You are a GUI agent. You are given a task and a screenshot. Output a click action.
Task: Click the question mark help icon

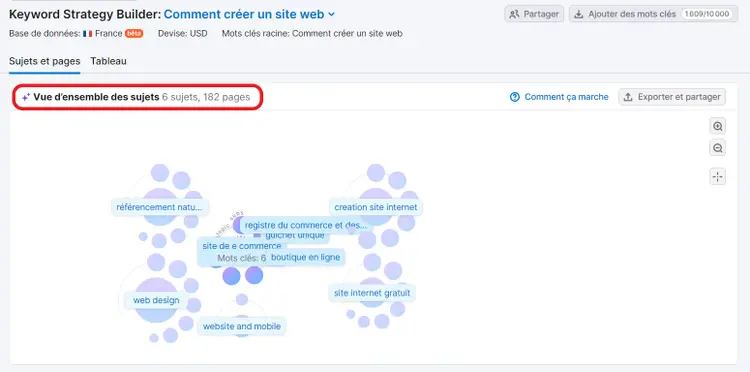click(515, 97)
